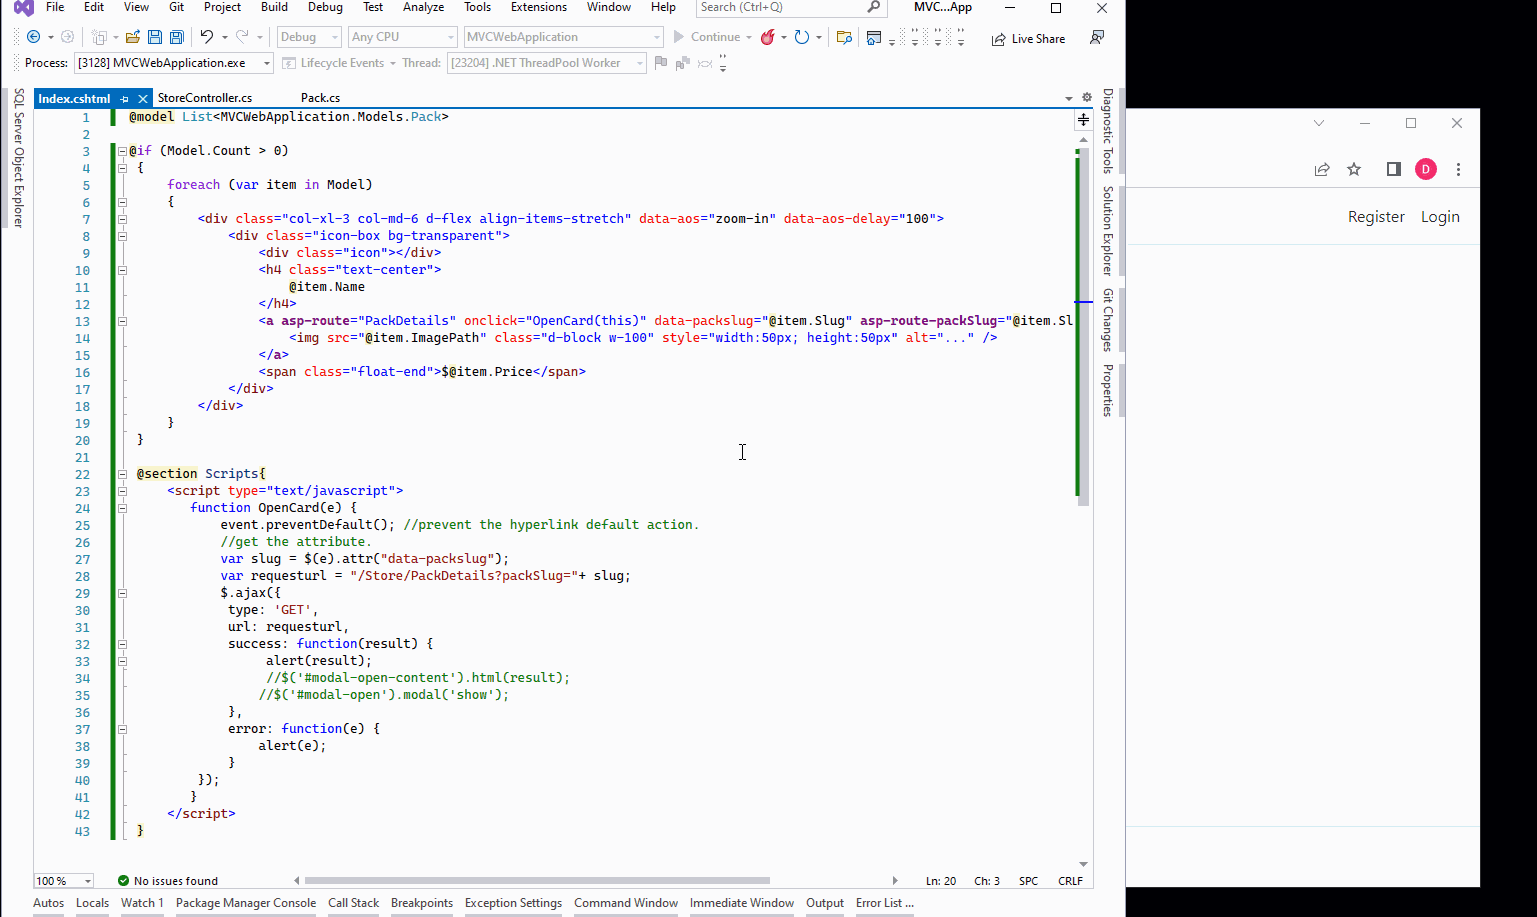Toggle pin on Index.cshtml tab
Screen dimensions: 1537x917
point(124,99)
